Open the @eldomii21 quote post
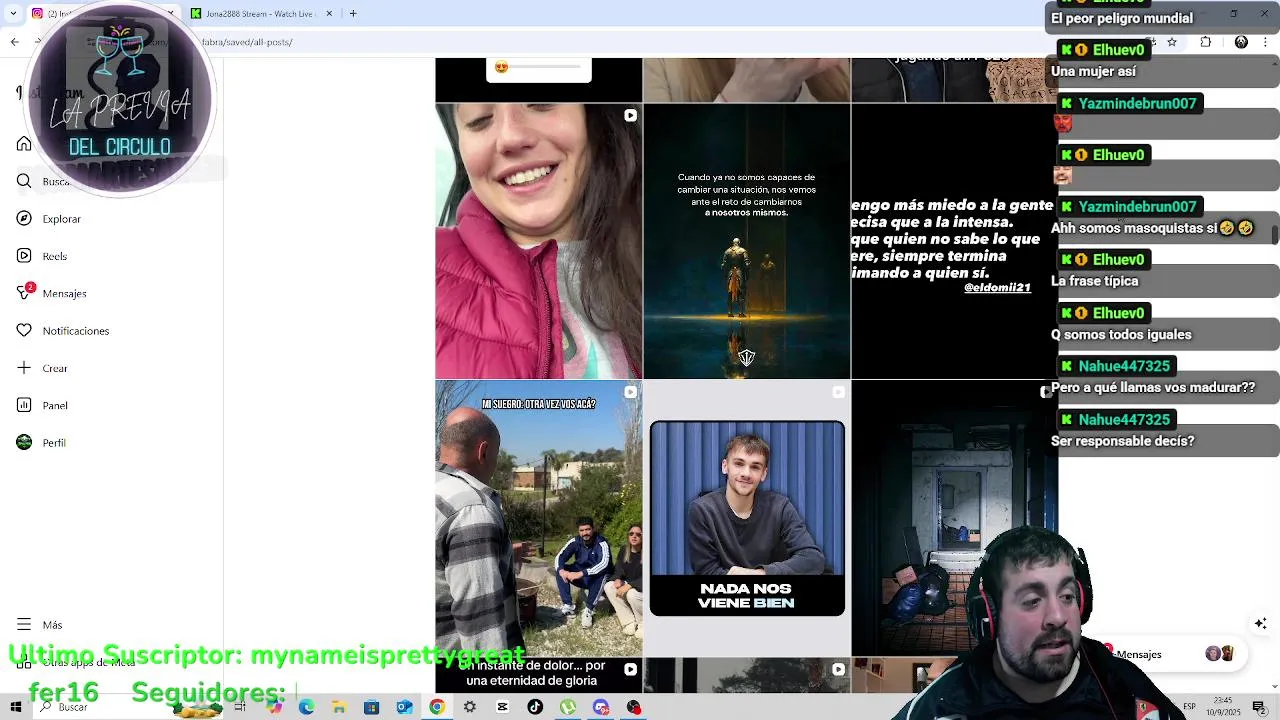 coord(954,241)
